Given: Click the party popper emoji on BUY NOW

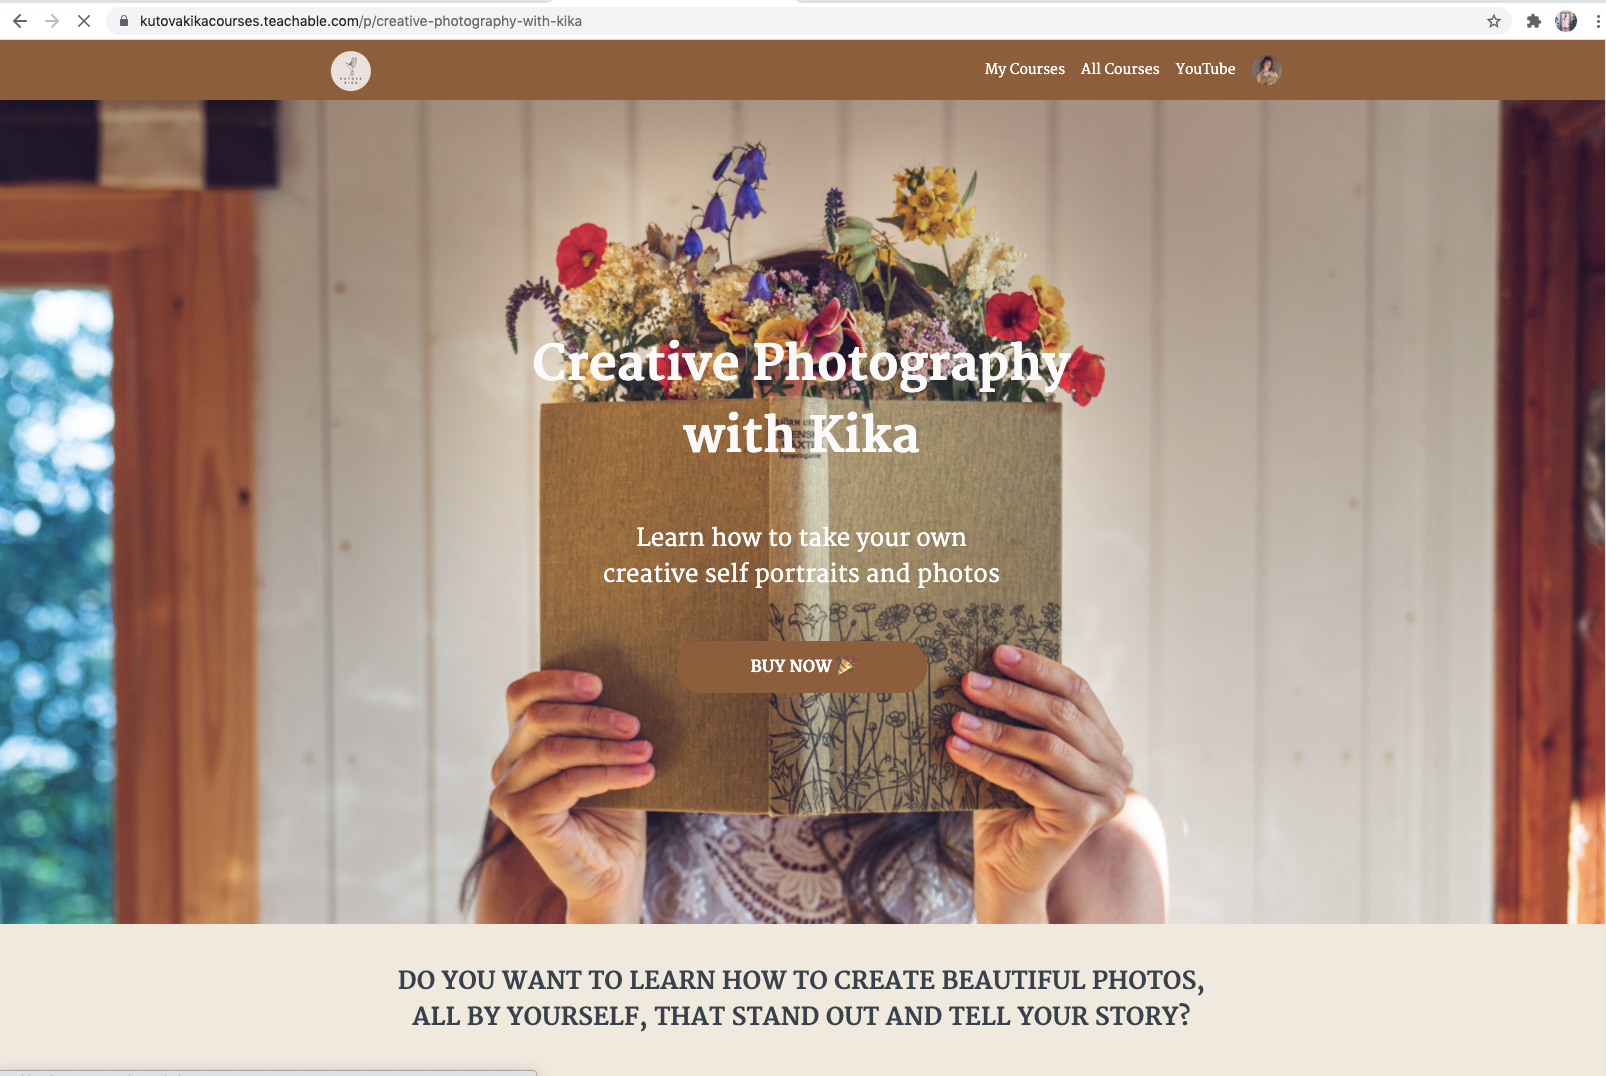Looking at the screenshot, I should (x=847, y=665).
